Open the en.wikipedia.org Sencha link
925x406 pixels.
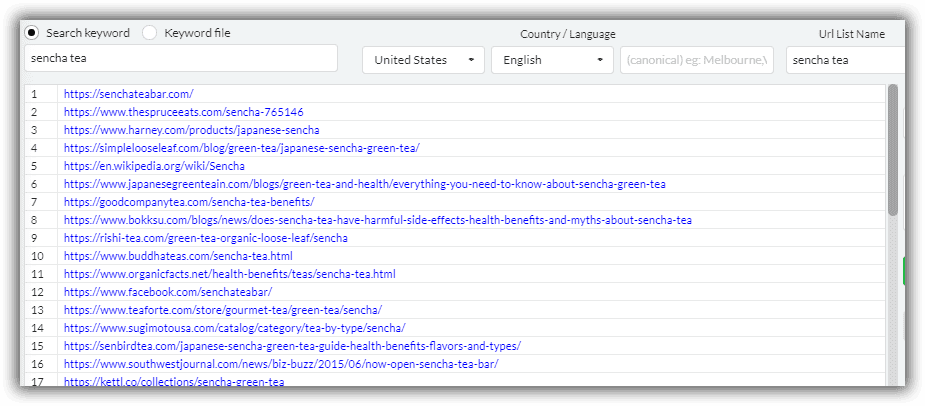point(154,166)
